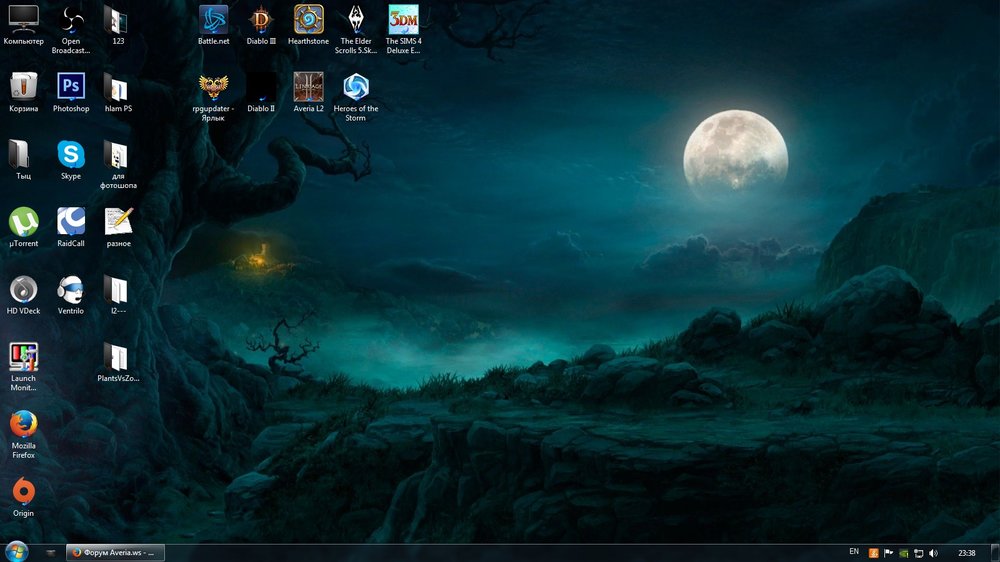
Task: Select The Elder Scrolls Skyrim shortcut
Action: 355,20
